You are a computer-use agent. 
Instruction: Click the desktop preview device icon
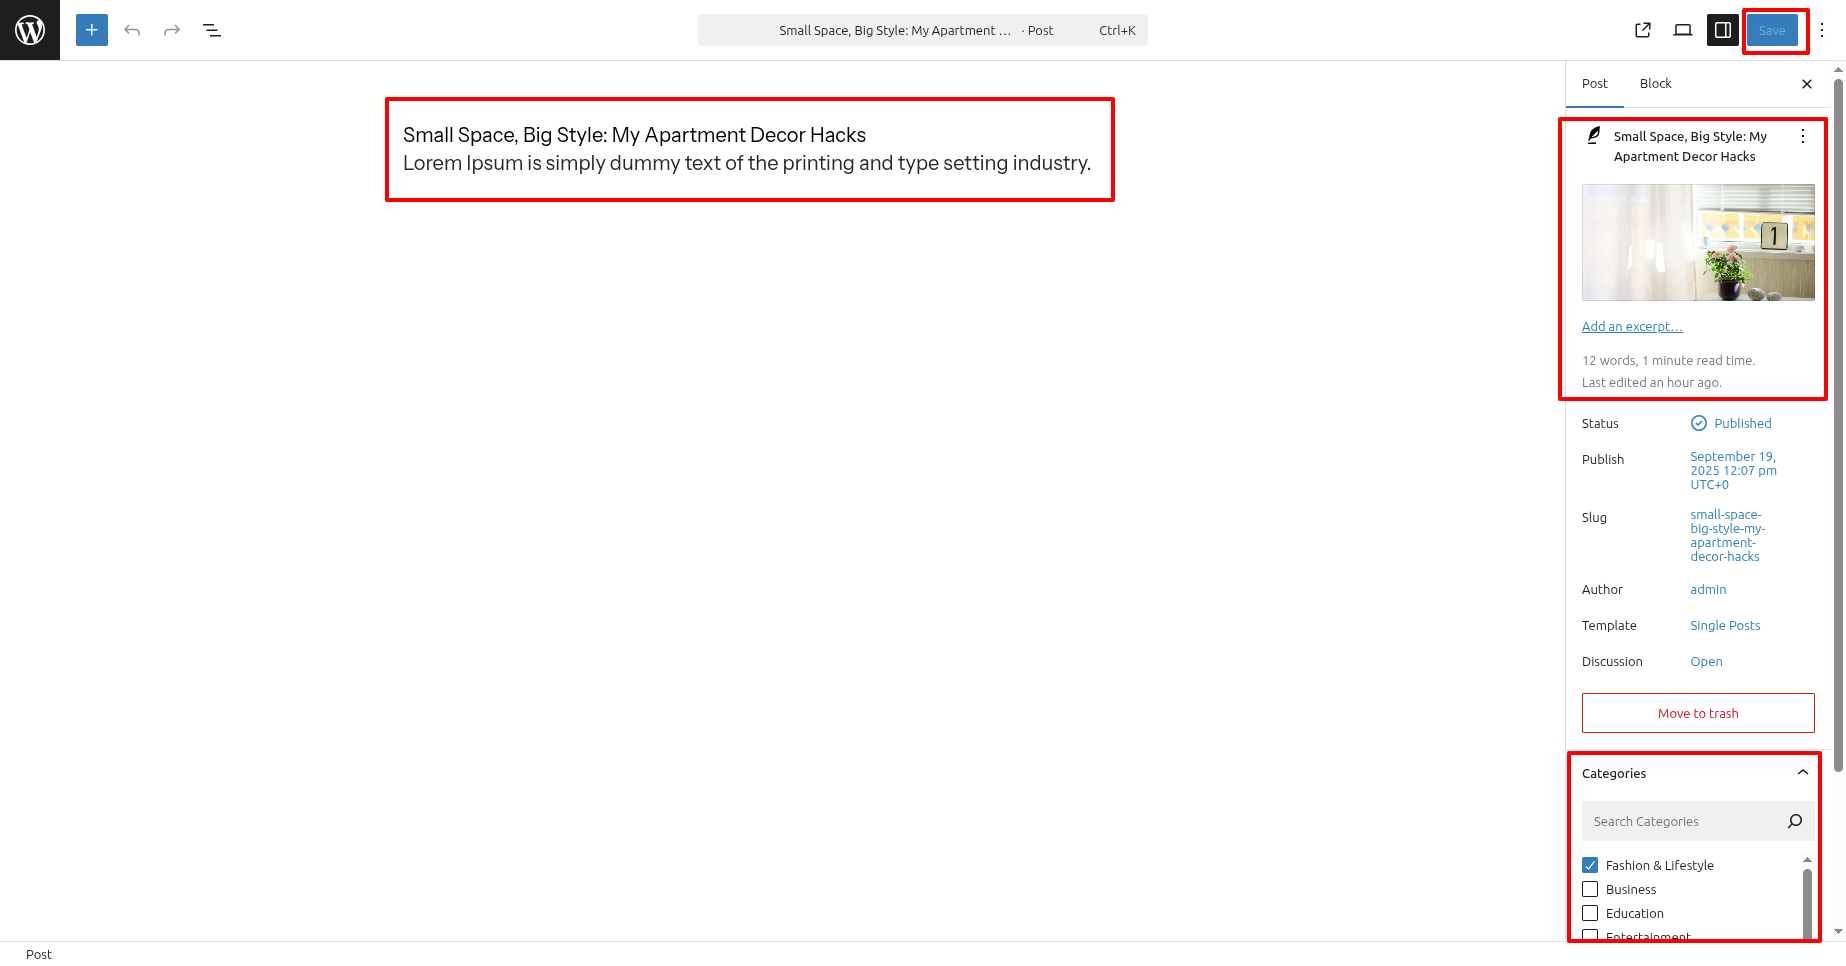[1683, 30]
